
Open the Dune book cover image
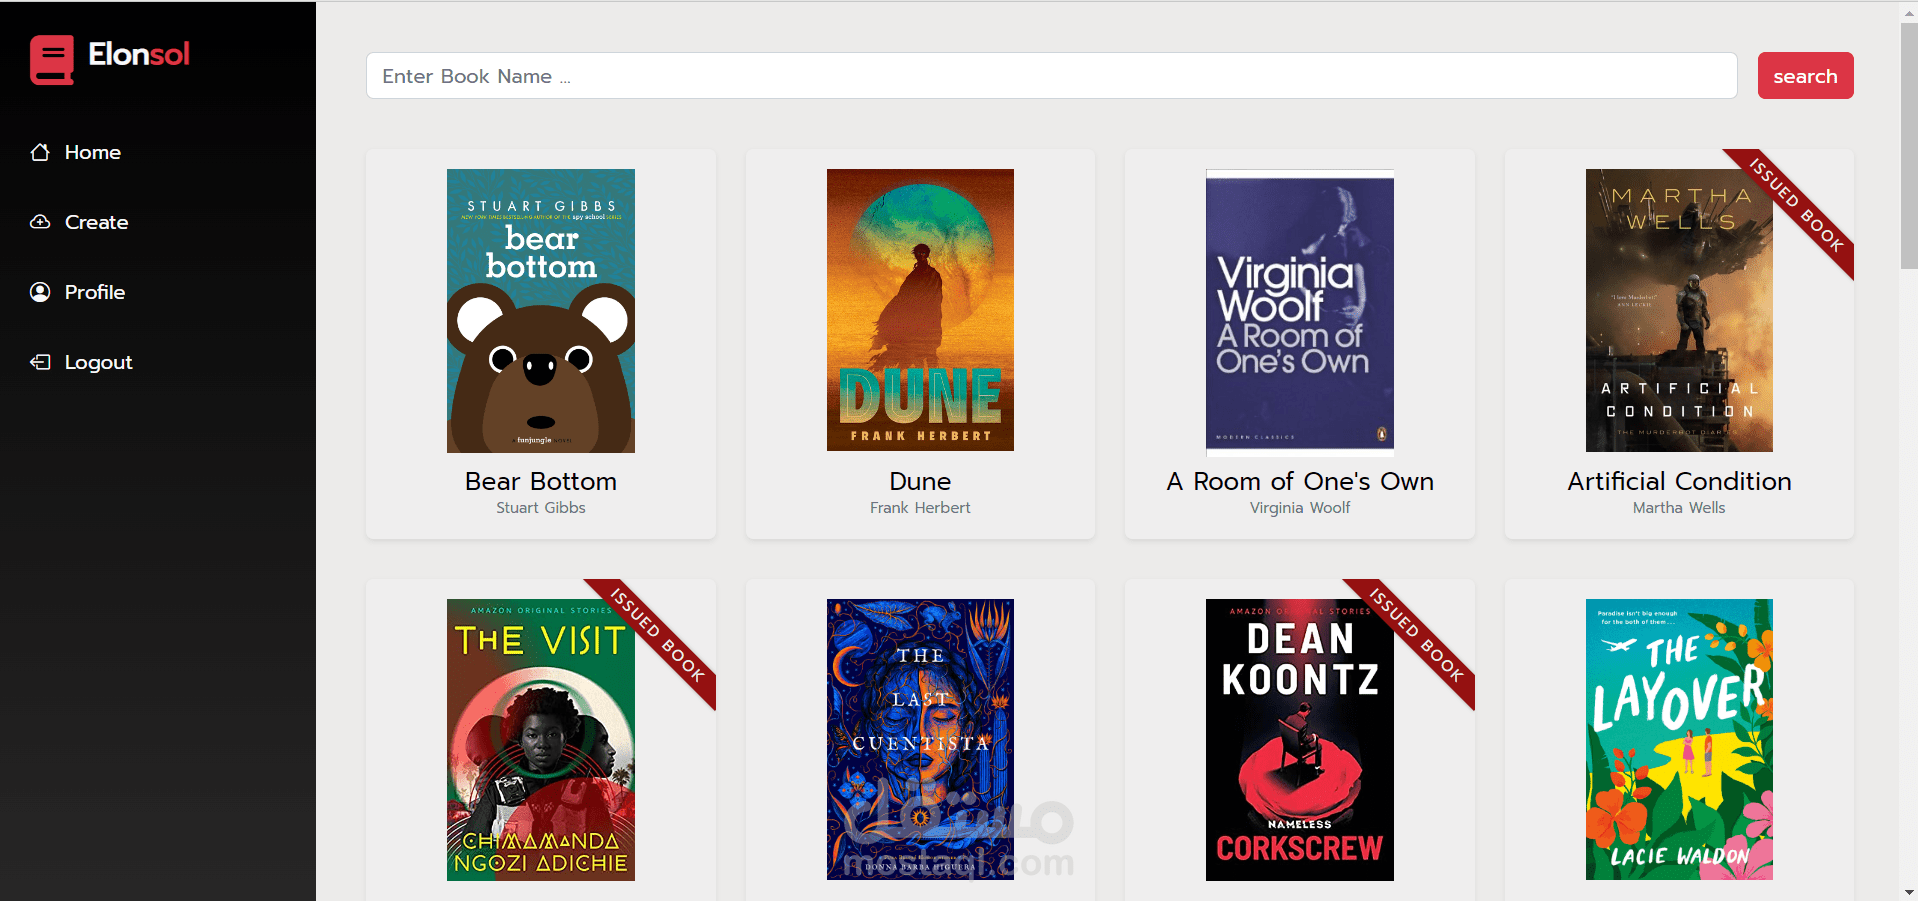920,310
